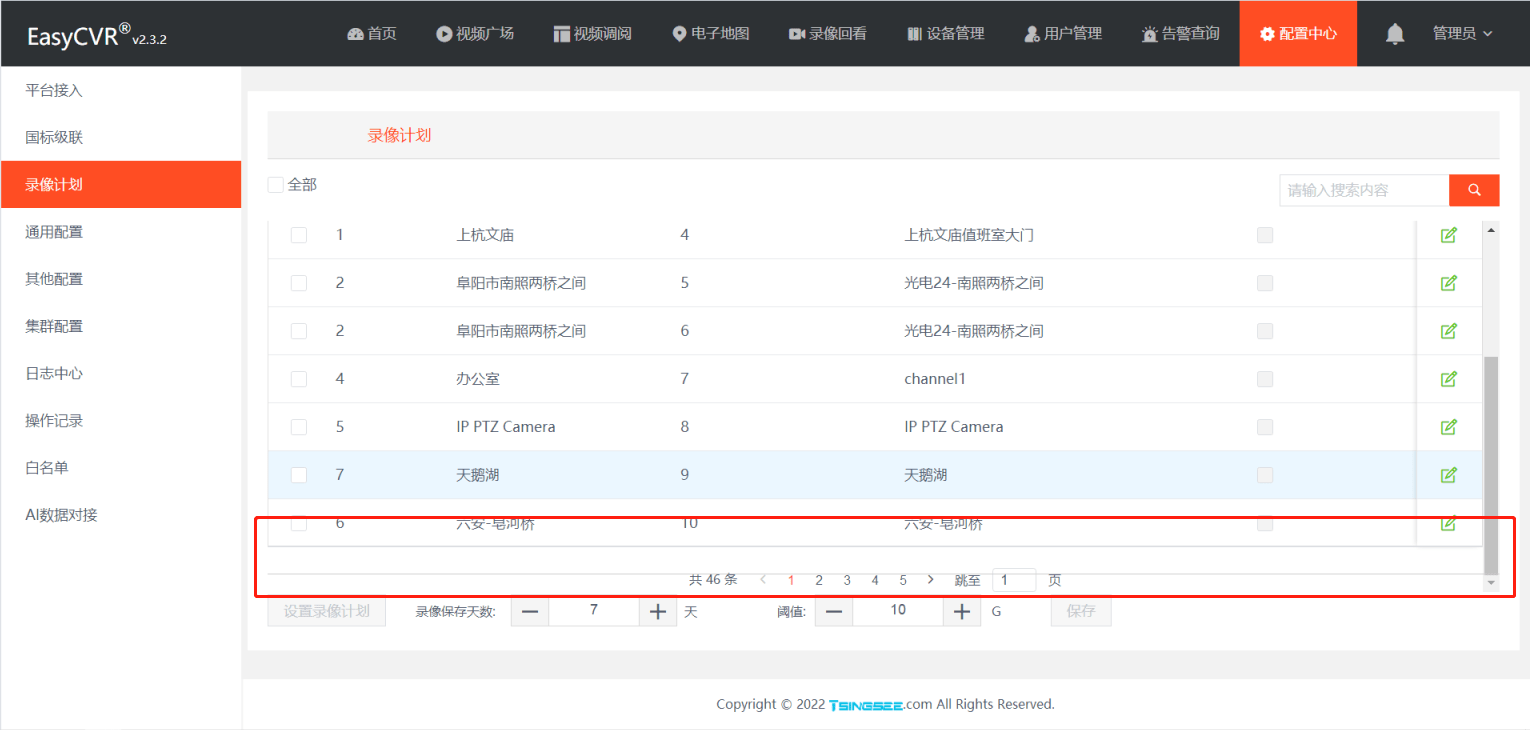Go to page 5 in pagination
This screenshot has width=1530, height=730.
point(903,580)
